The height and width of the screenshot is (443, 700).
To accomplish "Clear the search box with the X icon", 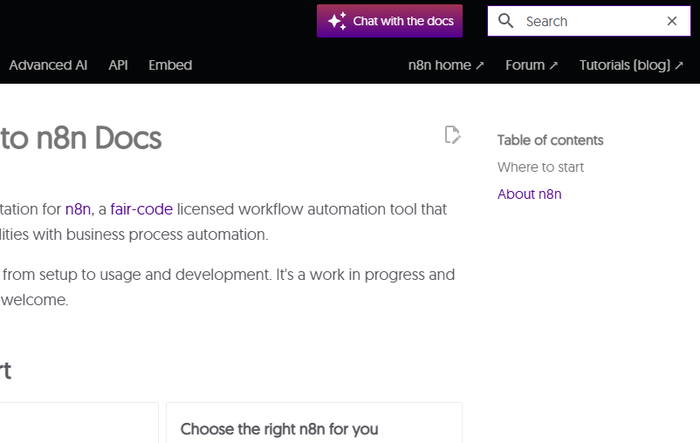I will (672, 21).
